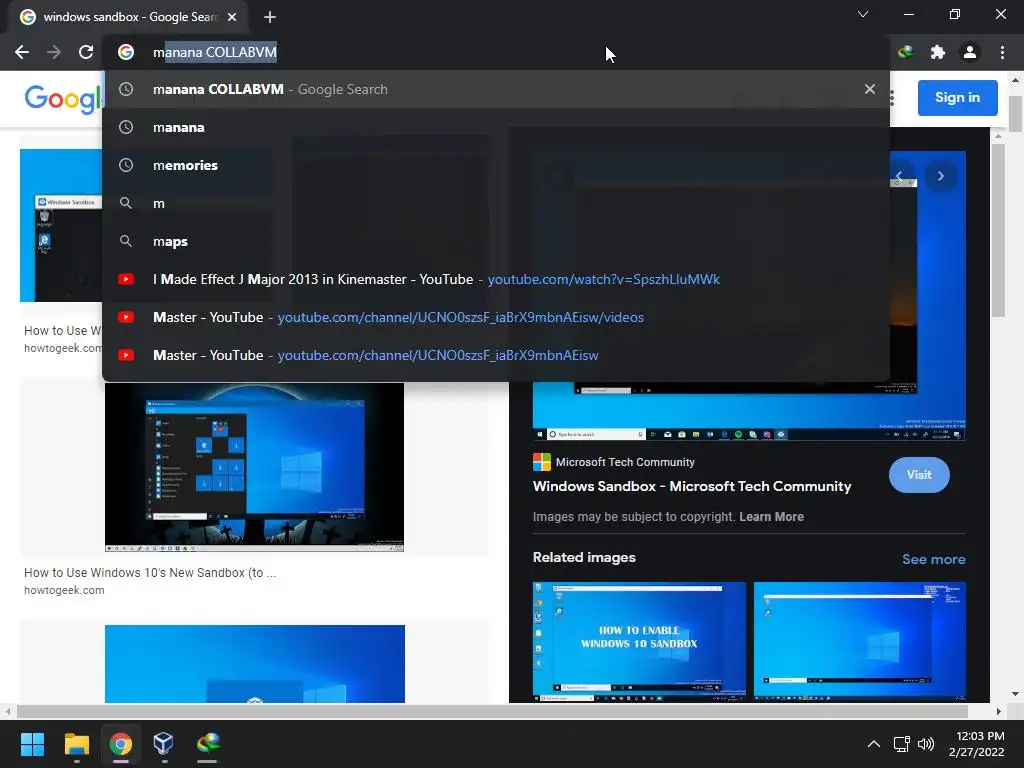Remove the manana COLLABVM suggestion with X
Screen dimensions: 1024x768
(869, 89)
